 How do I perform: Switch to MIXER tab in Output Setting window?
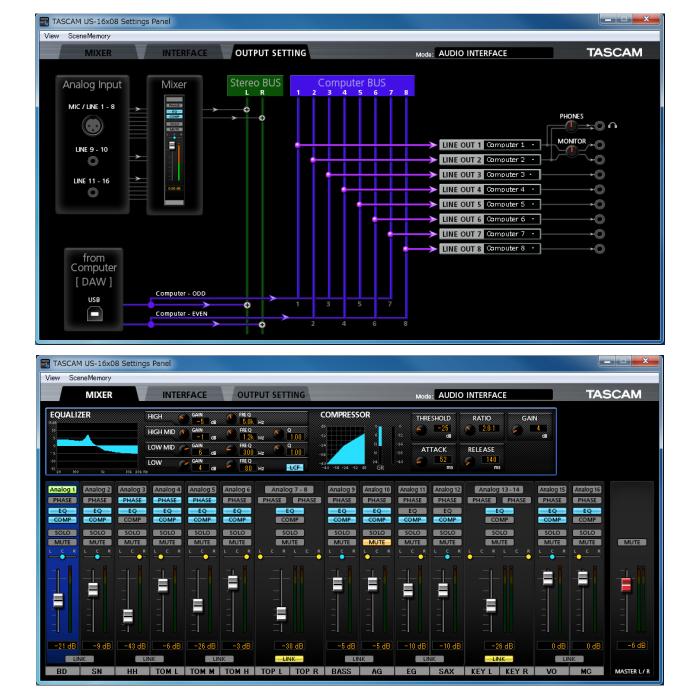(98, 53)
